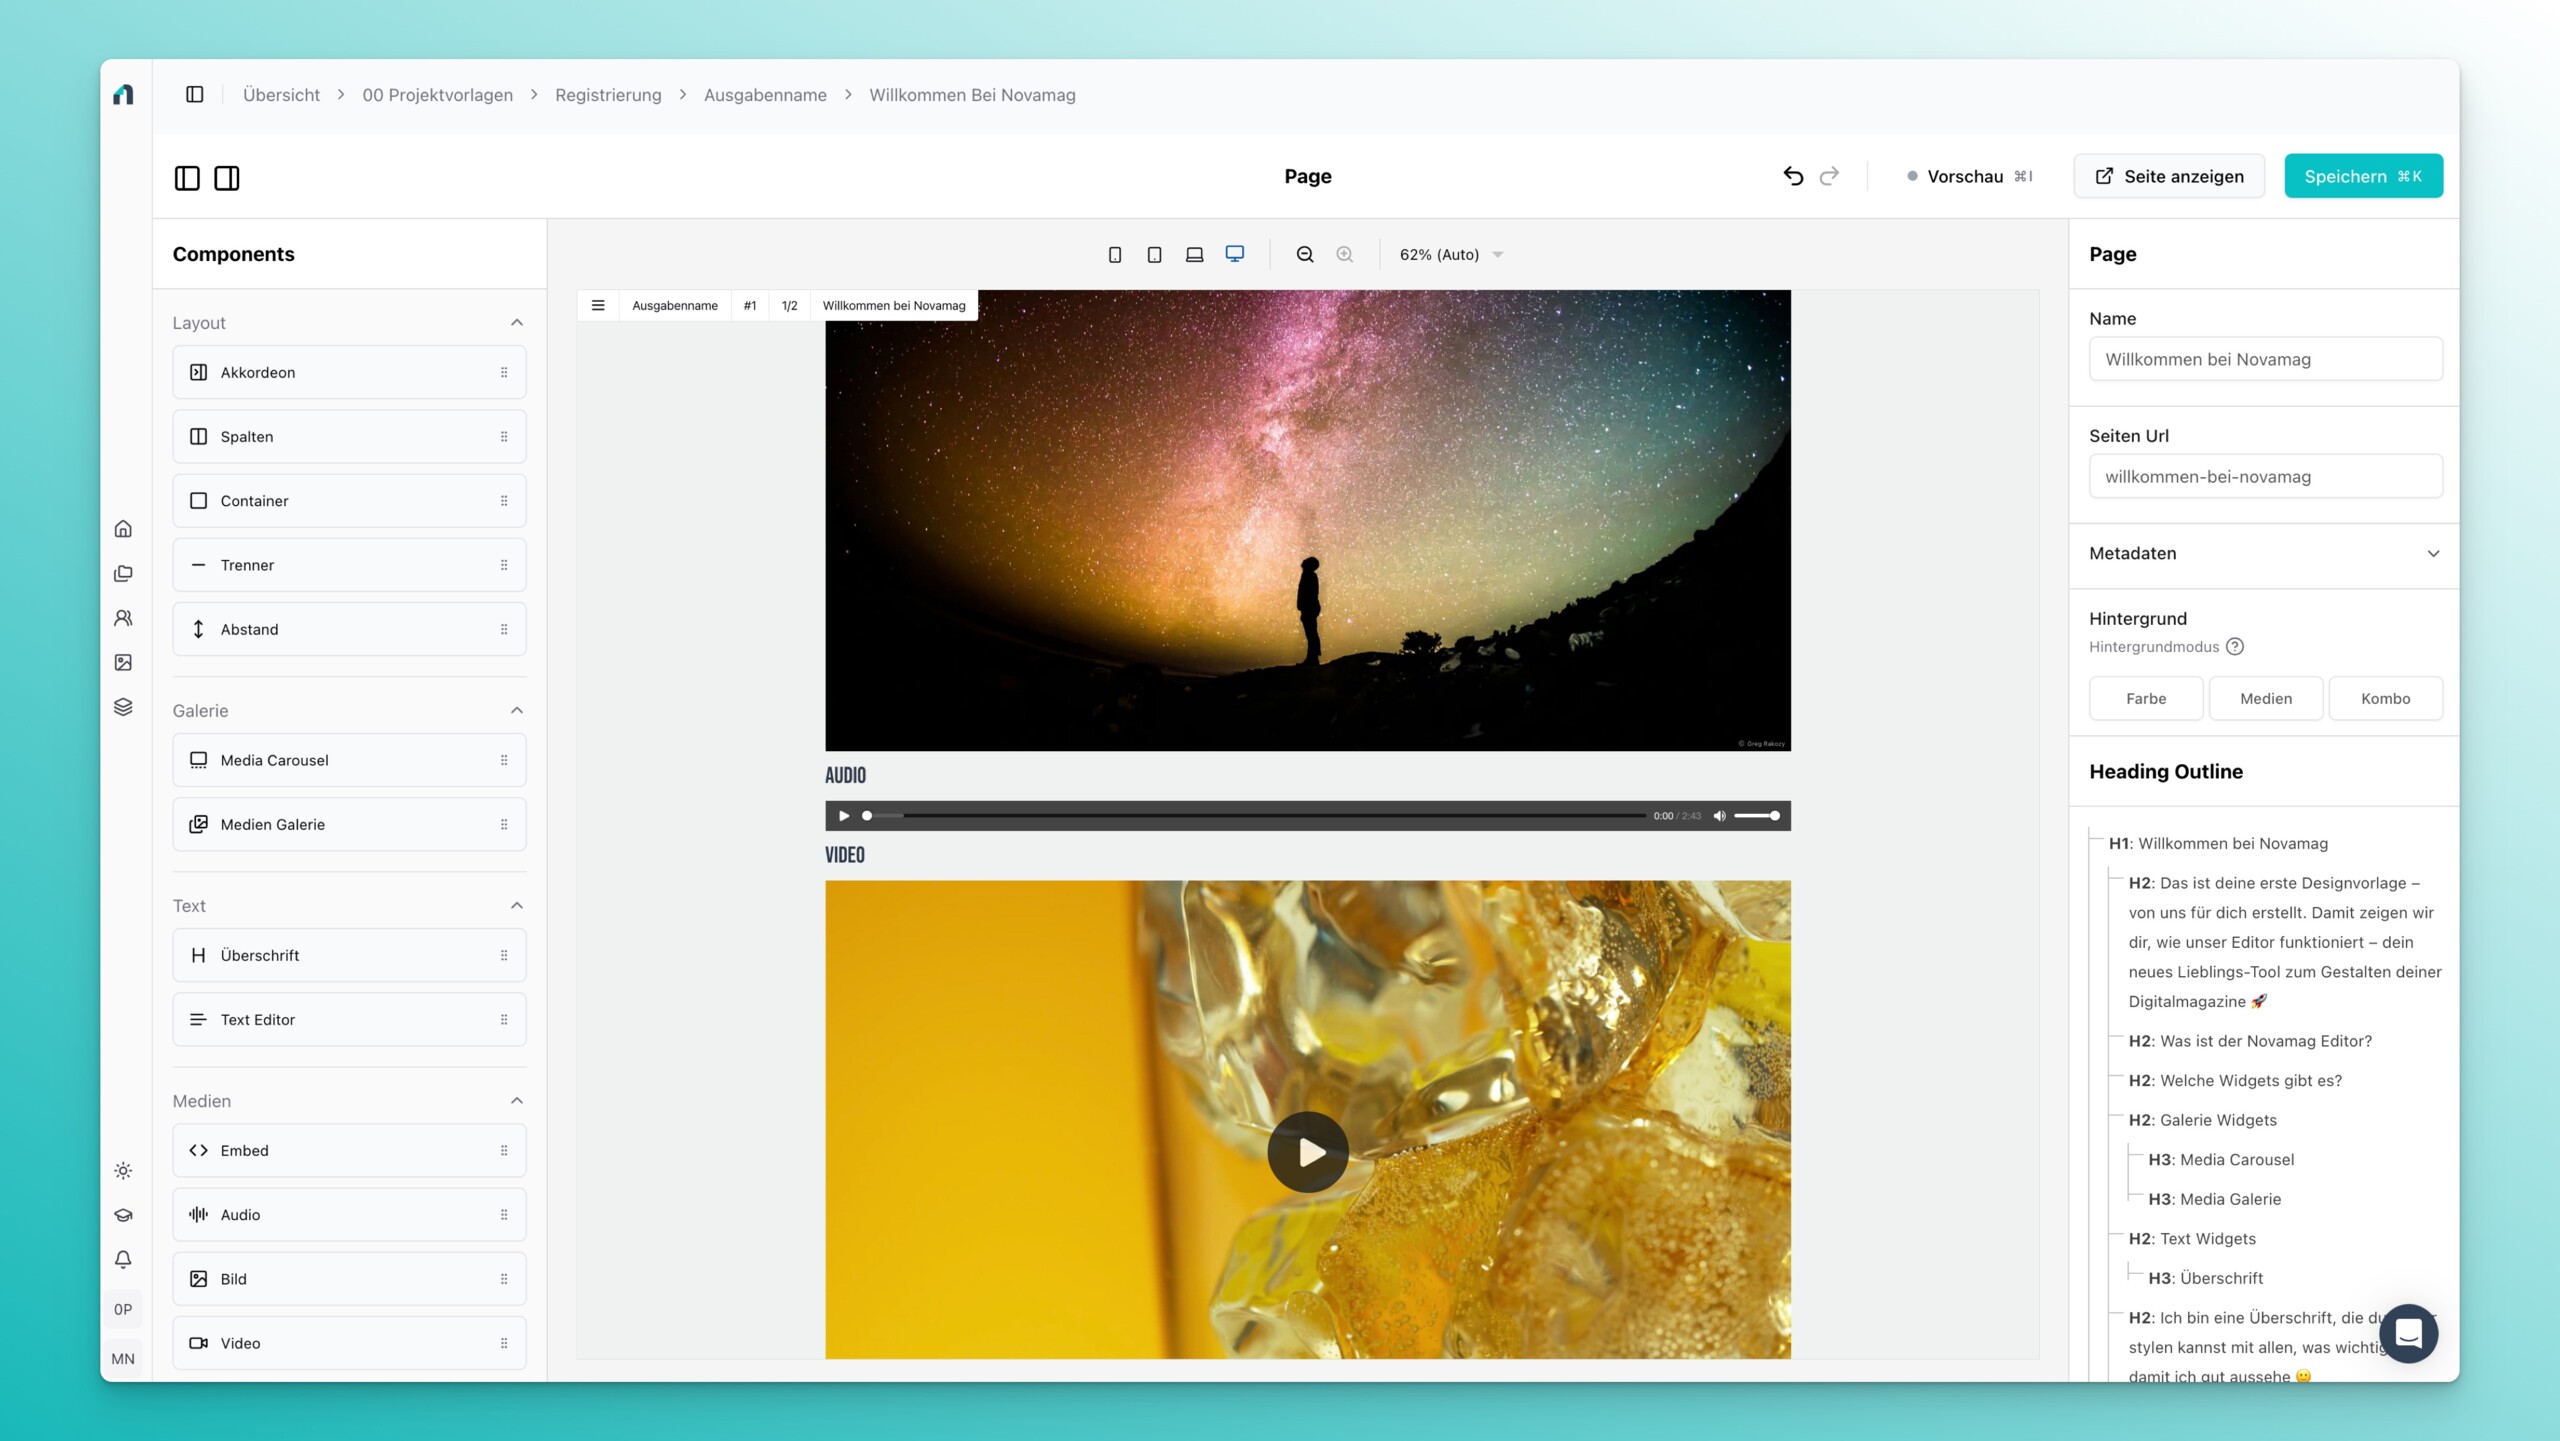
Task: Collapse the Galerie components group
Action: click(517, 710)
